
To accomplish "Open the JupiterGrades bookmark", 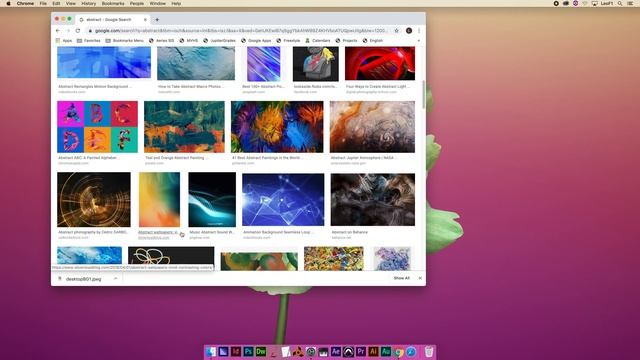I will click(x=220, y=41).
